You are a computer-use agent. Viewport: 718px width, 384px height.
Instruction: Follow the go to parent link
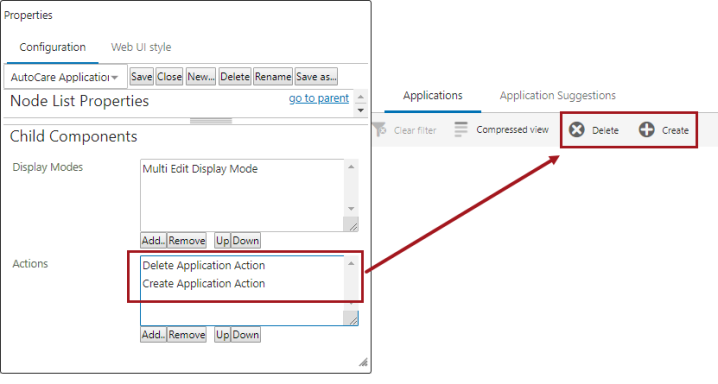[x=319, y=98]
